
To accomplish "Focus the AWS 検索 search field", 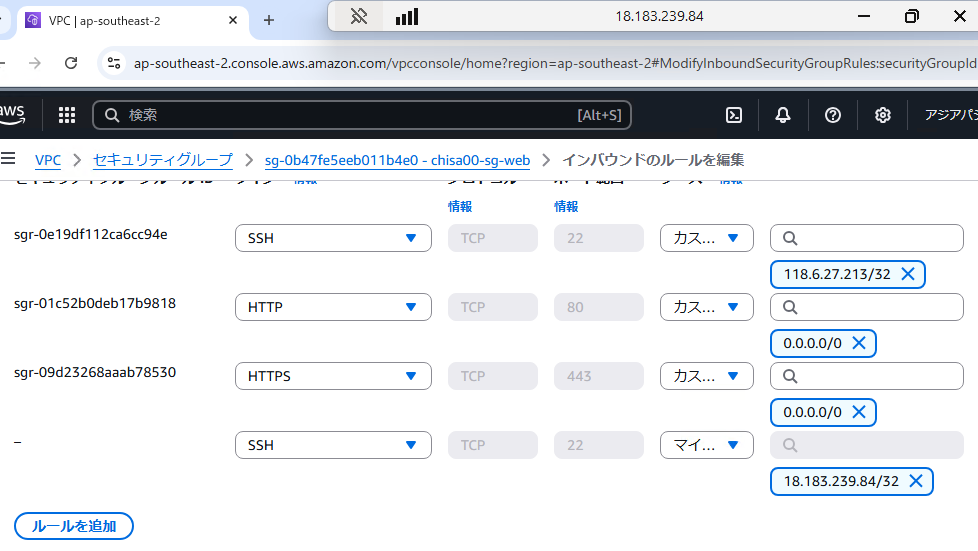I will coord(350,115).
